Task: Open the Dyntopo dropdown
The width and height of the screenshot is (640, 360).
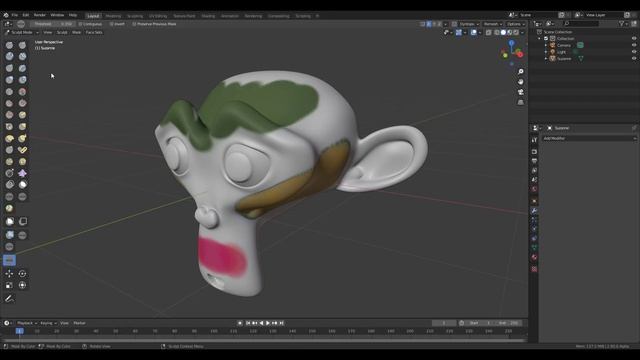Action: tap(469, 24)
